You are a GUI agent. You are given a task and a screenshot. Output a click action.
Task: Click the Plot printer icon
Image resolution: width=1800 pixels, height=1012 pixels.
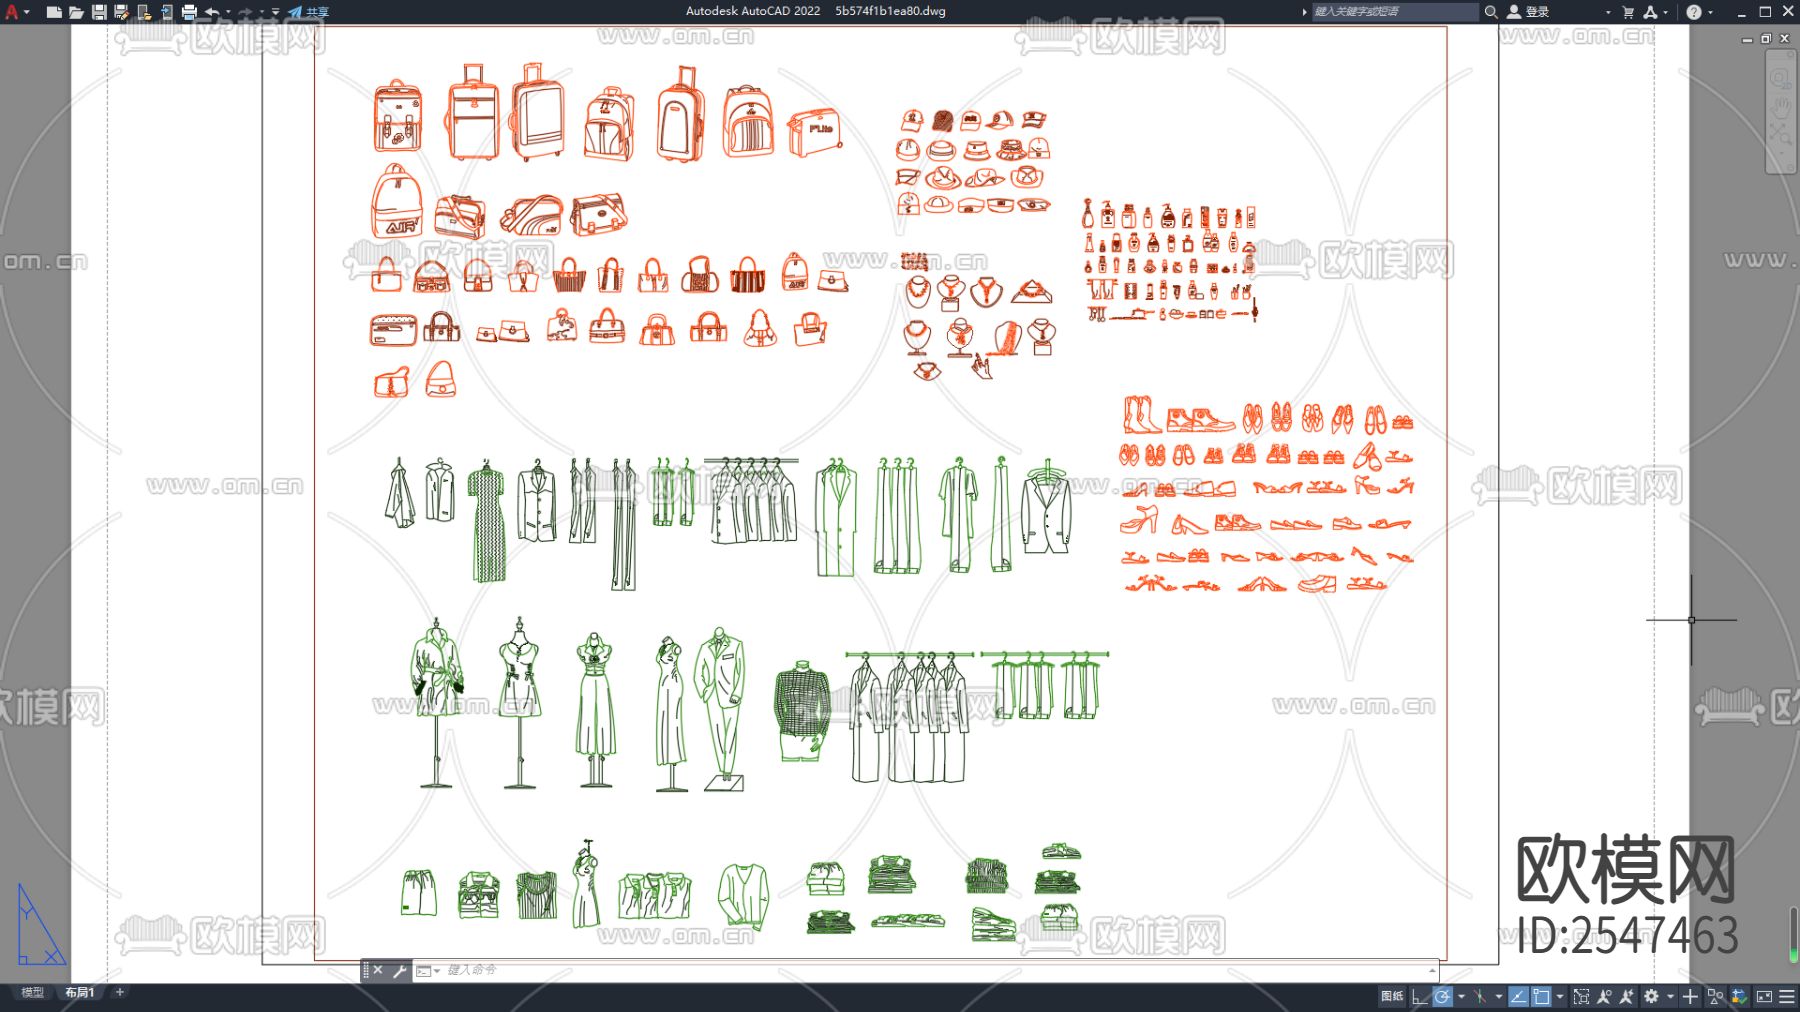click(x=189, y=12)
